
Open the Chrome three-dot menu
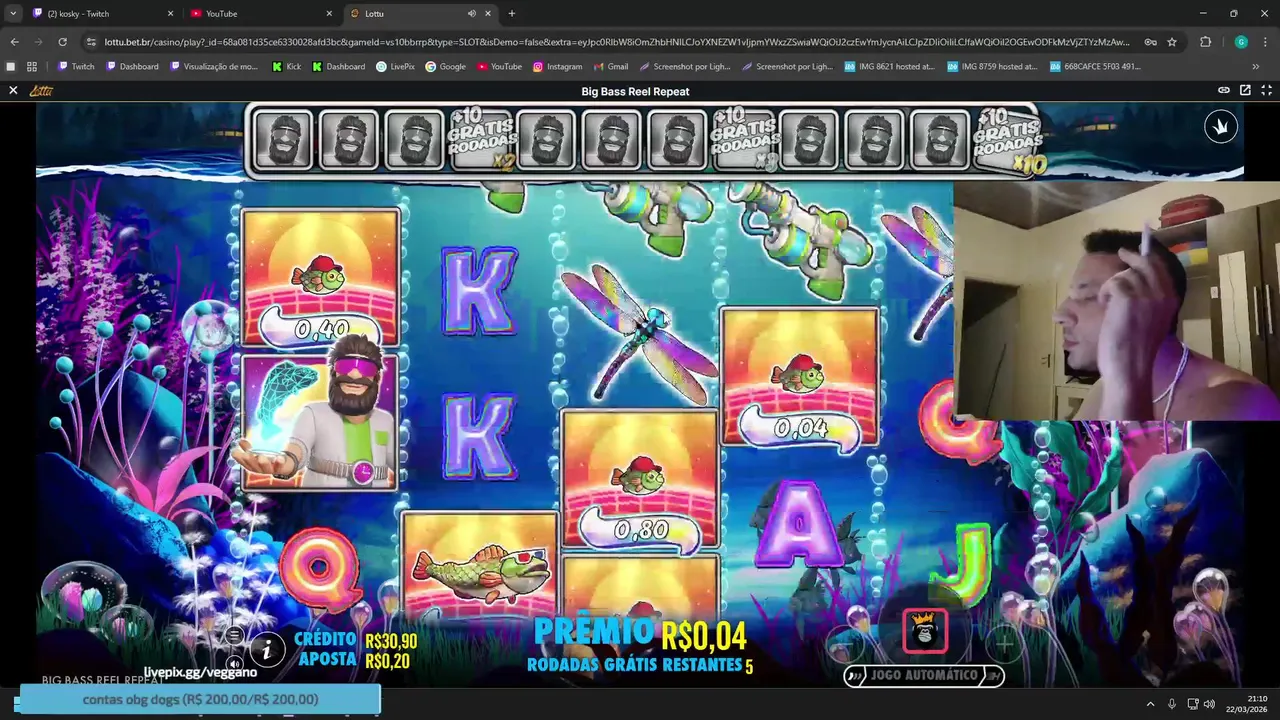pos(1266,42)
